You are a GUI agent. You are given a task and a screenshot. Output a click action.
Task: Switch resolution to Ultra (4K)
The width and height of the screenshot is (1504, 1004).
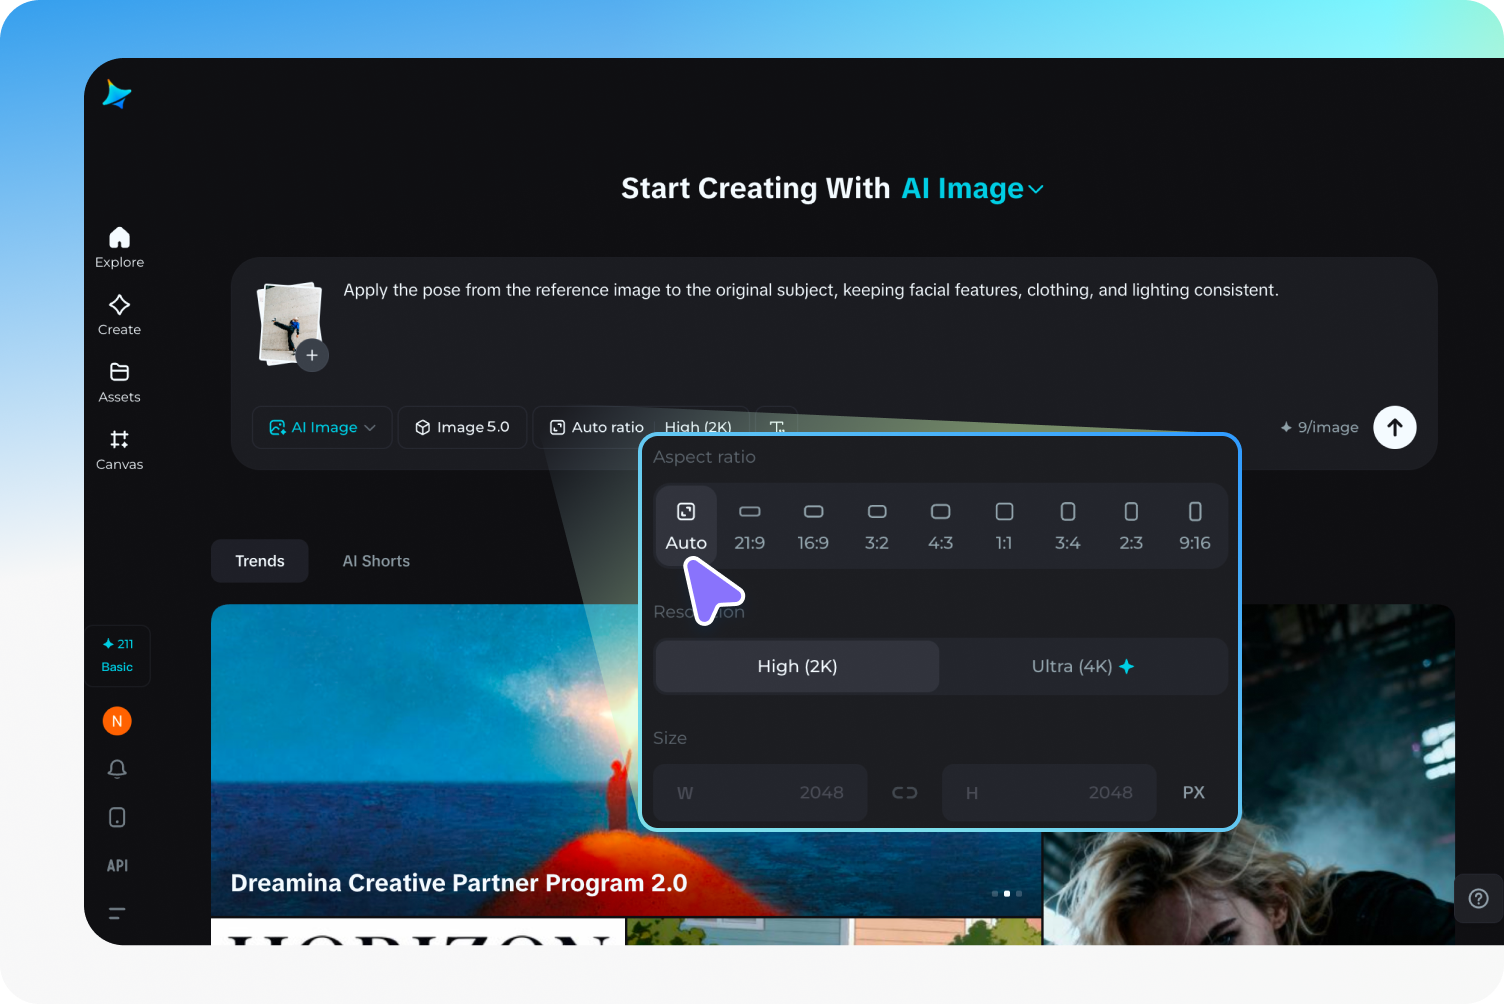tap(1083, 666)
